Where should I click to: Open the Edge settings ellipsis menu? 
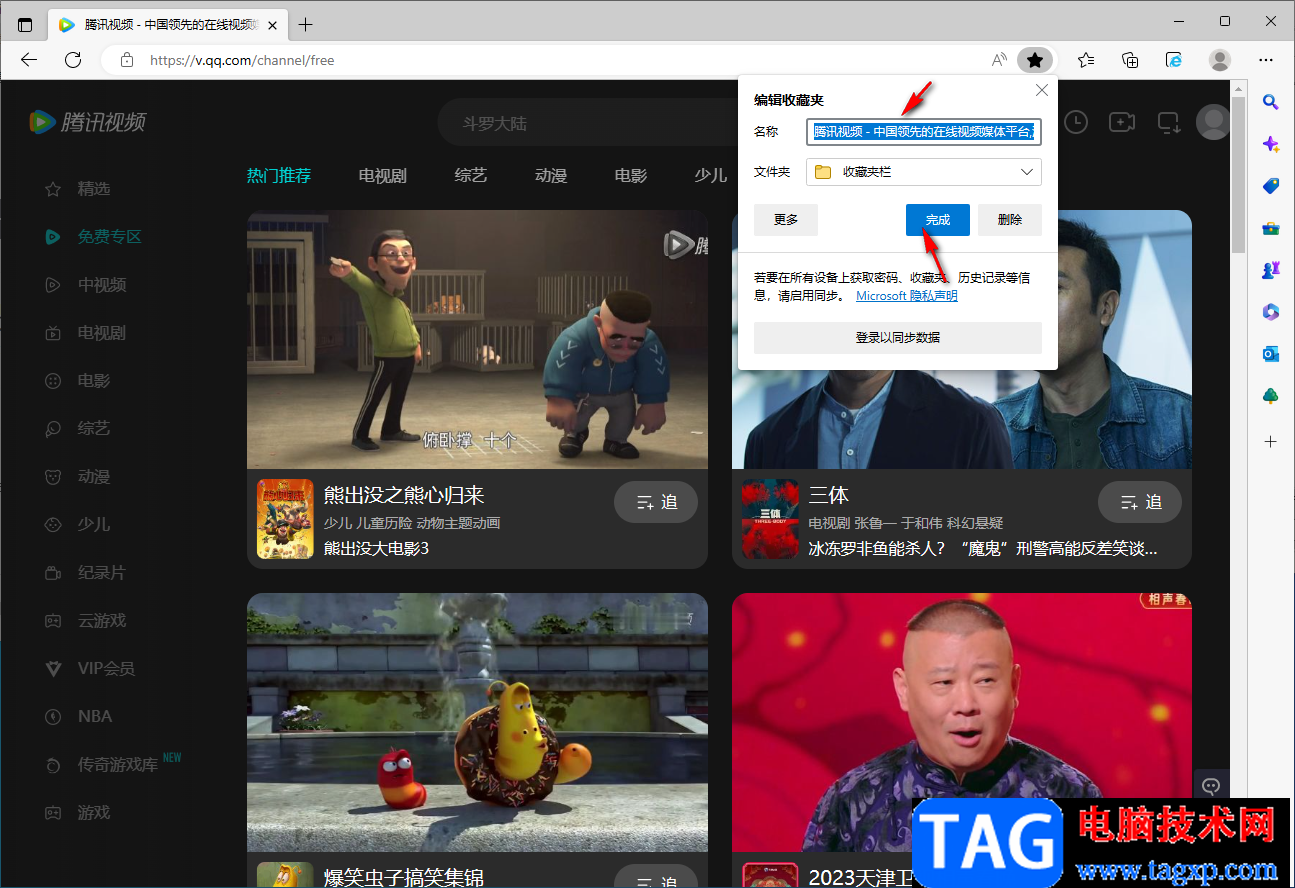point(1266,60)
